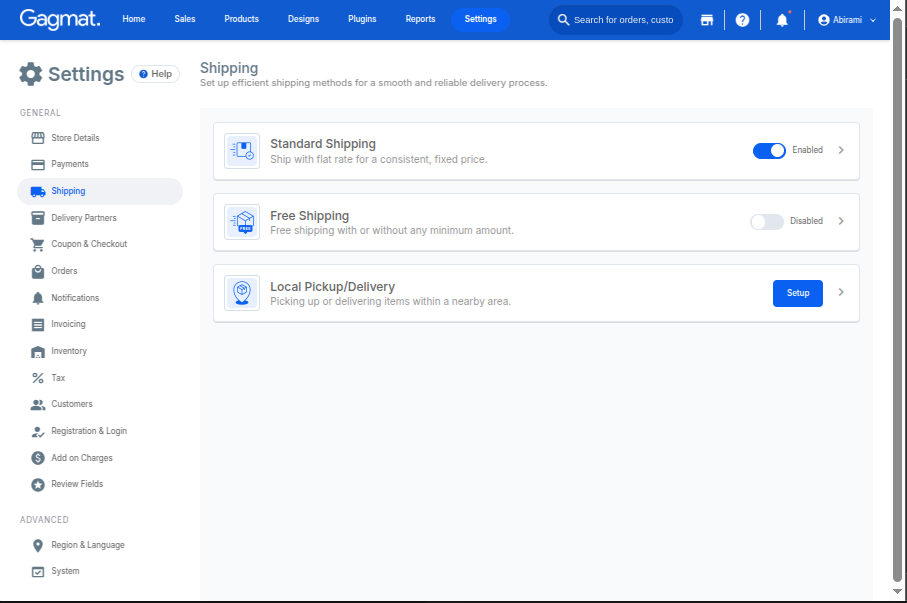The image size is (907, 603).
Task: Click the Add on Charges dollar icon
Action: [x=38, y=458]
